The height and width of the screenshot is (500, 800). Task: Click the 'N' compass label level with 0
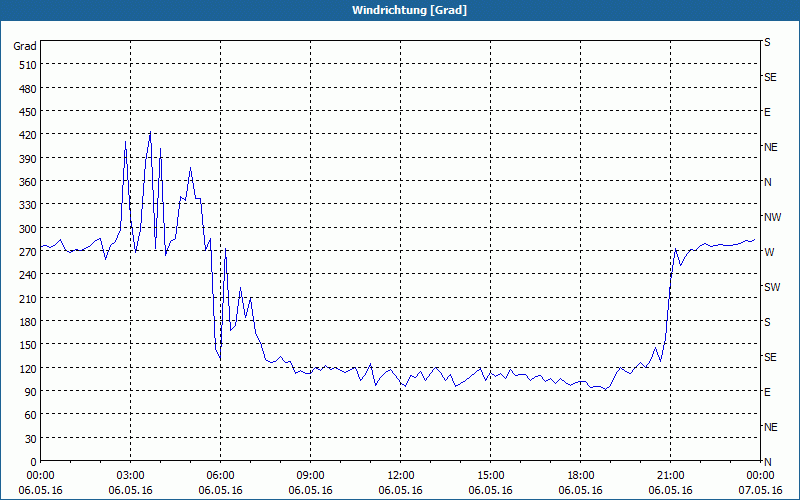[767, 462]
